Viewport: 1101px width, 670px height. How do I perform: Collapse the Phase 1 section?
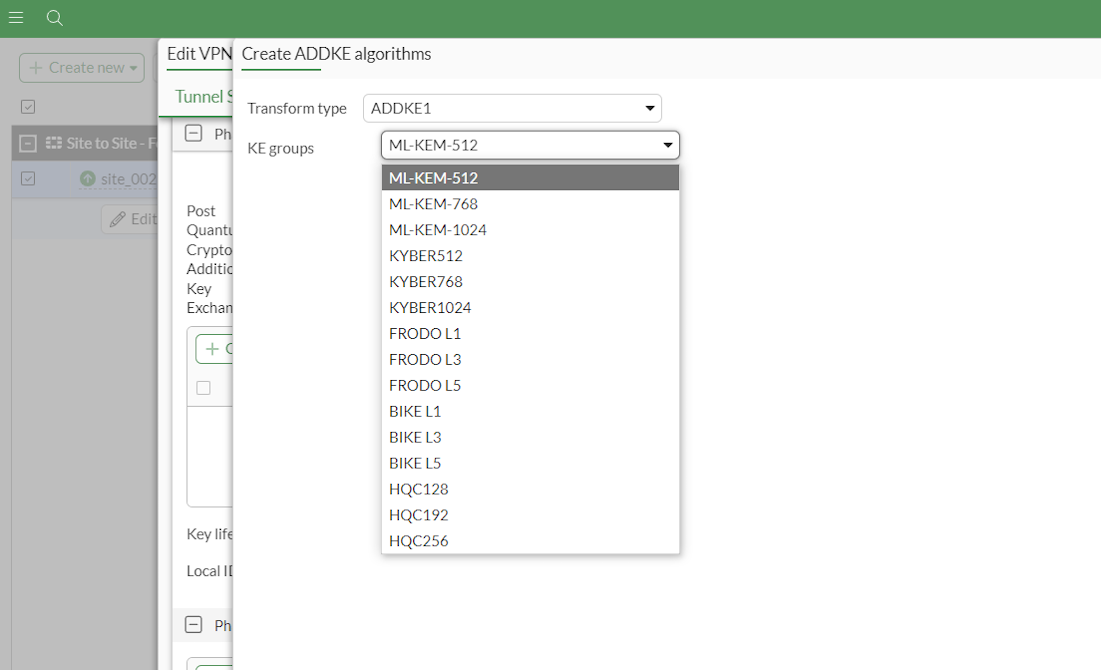[x=193, y=133]
